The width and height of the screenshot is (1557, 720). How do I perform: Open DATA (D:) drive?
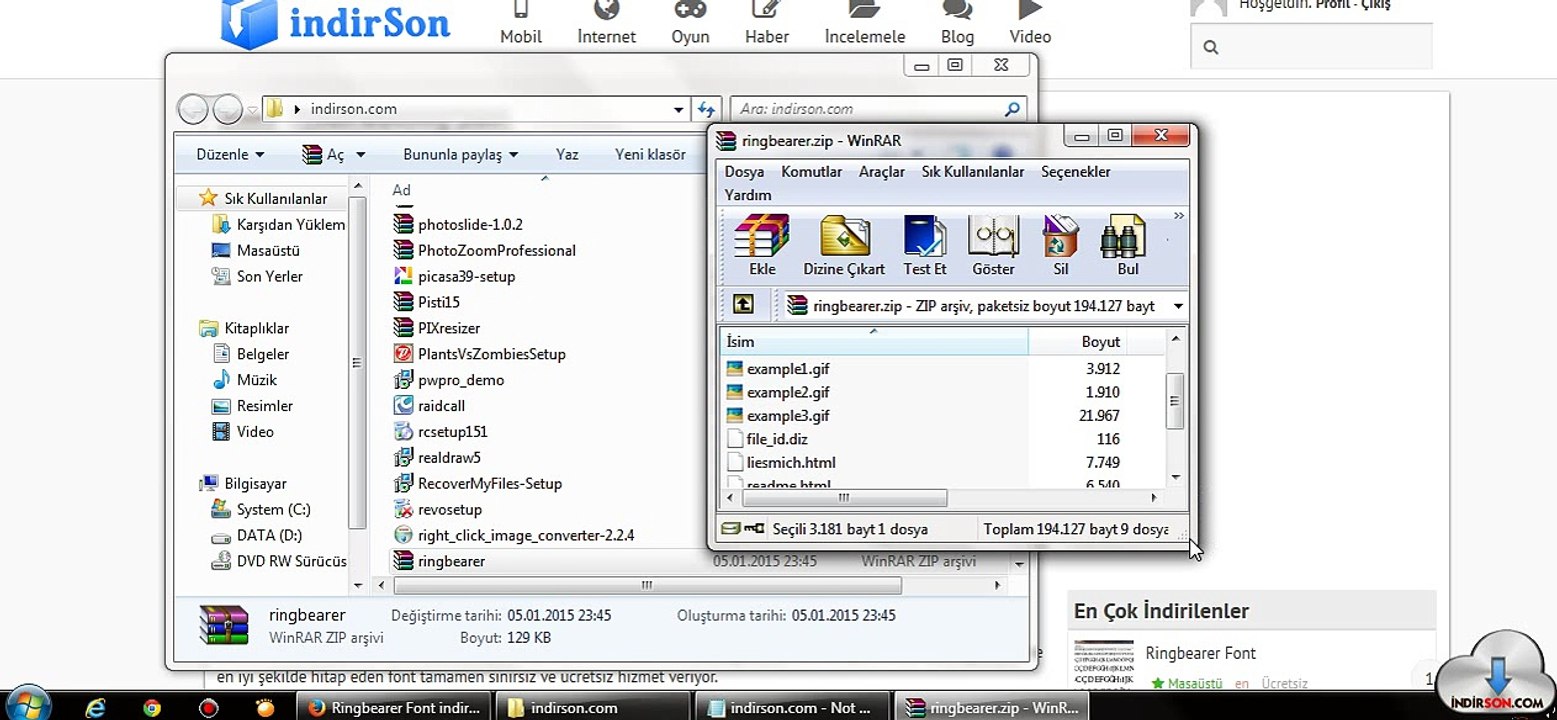[x=257, y=535]
